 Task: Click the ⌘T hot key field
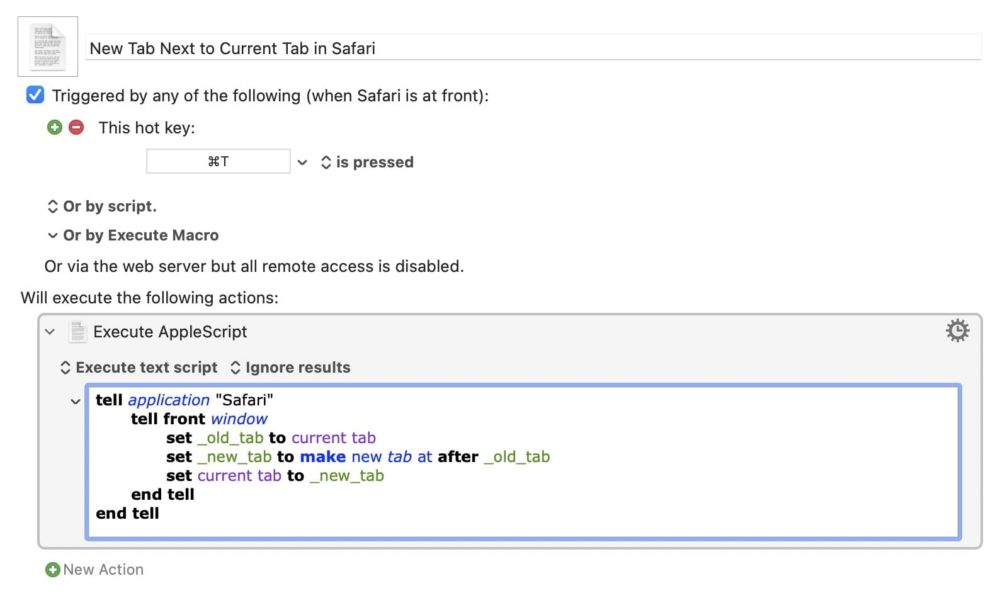click(218, 161)
